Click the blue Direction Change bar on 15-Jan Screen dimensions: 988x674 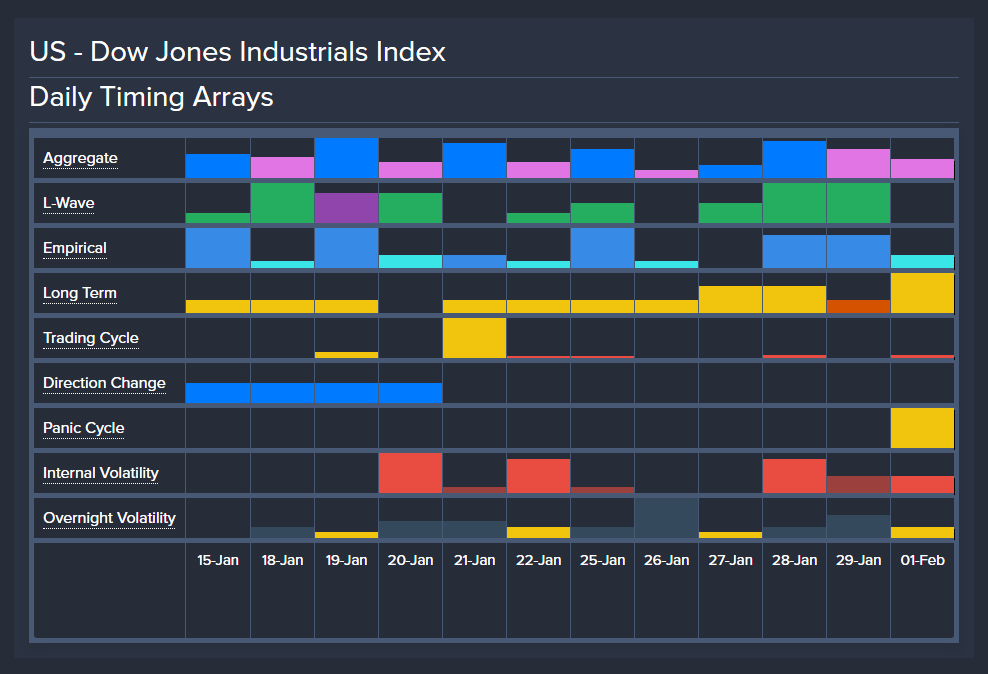[x=218, y=392]
